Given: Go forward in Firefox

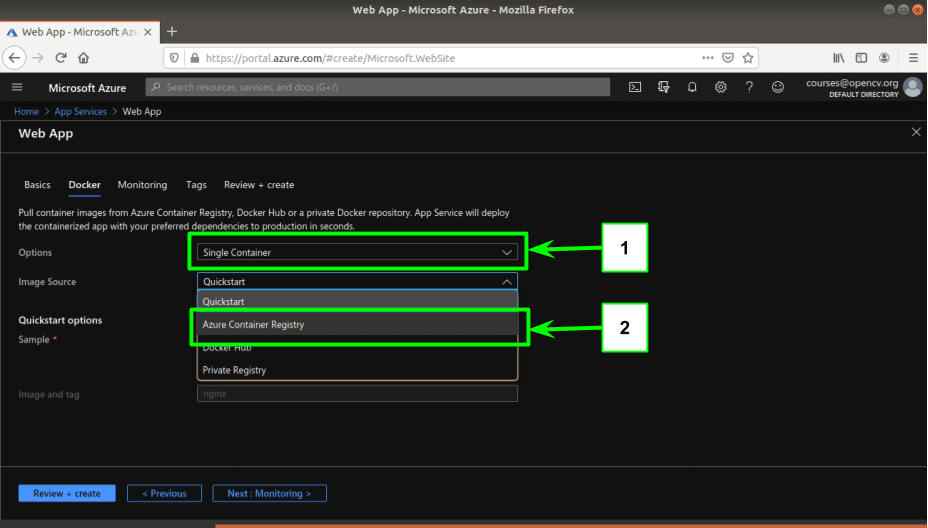Looking at the screenshot, I should 38,58.
